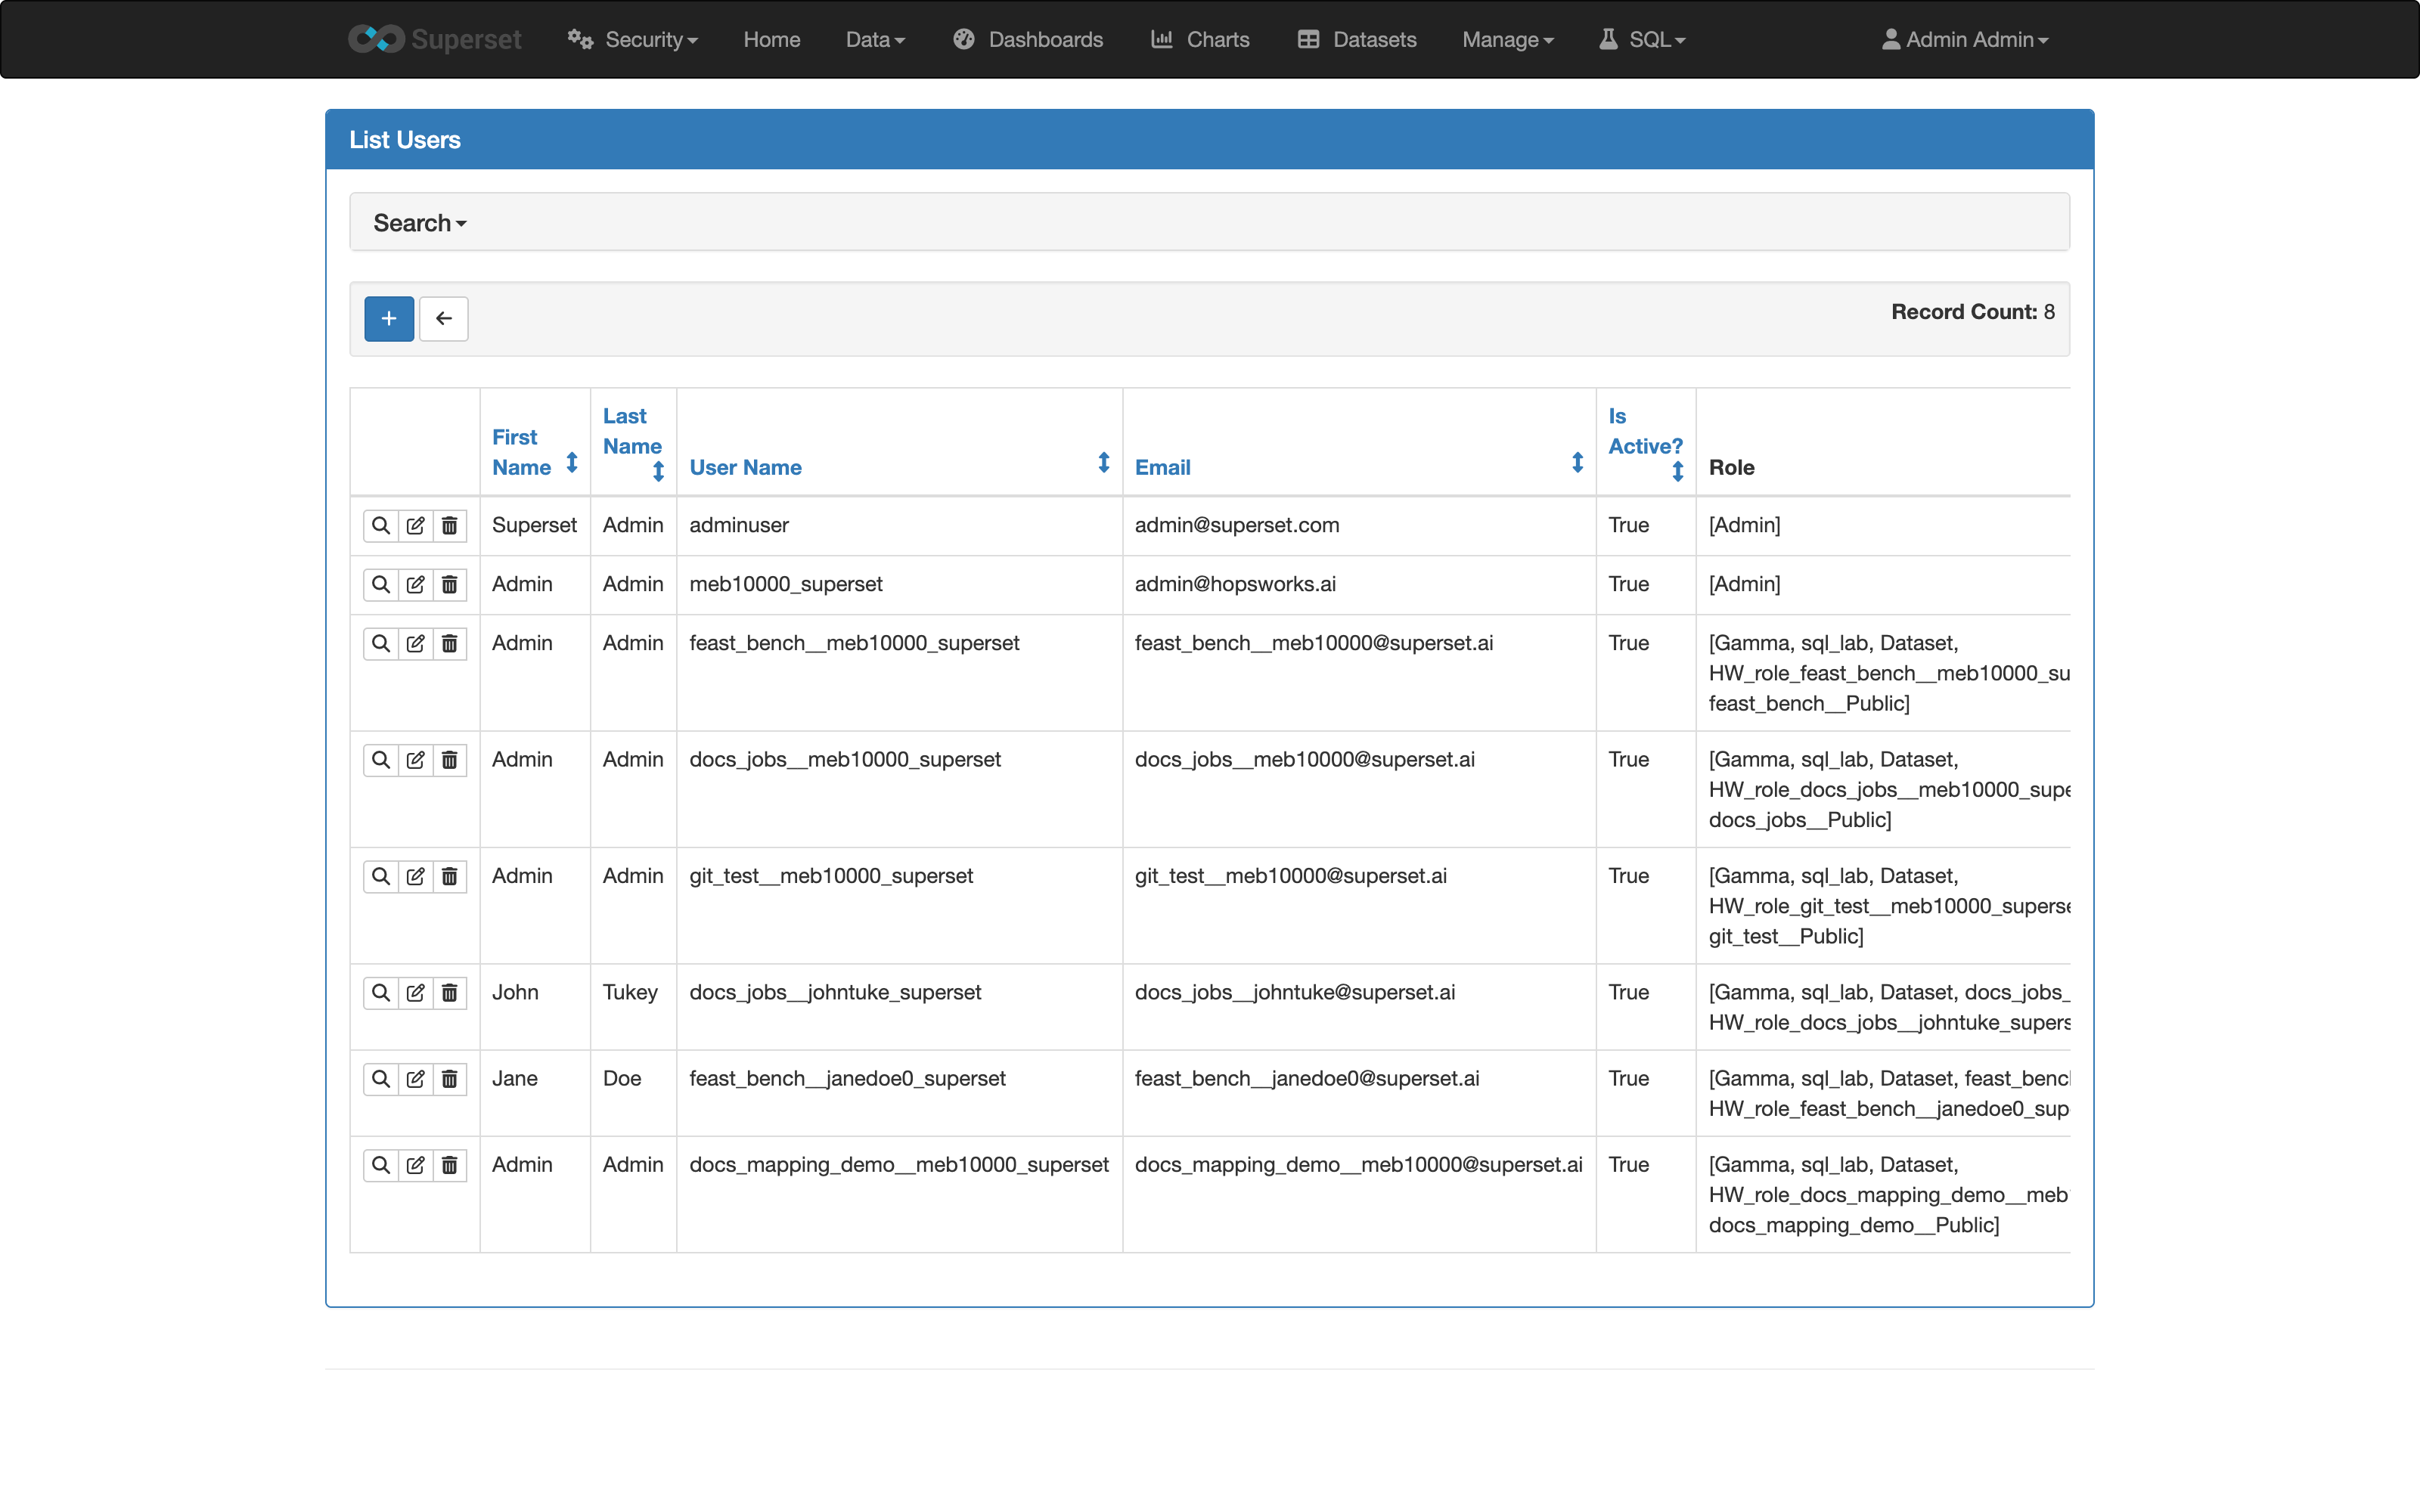The height and width of the screenshot is (1512, 2420).
Task: Open the Admin Admin user menu
Action: [1965, 39]
